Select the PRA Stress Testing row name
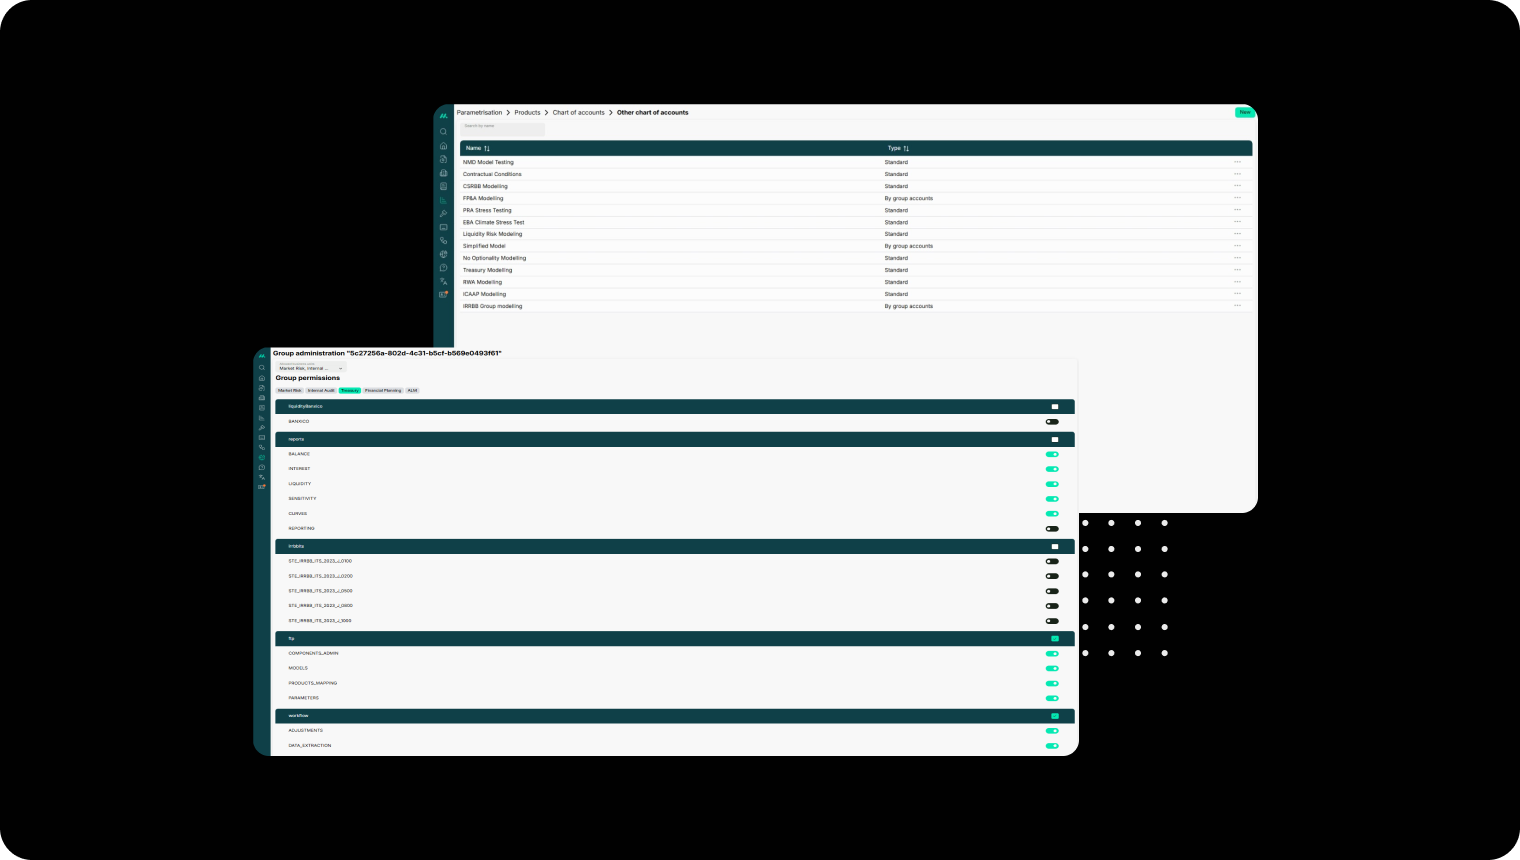The image size is (1520, 860). coord(487,210)
